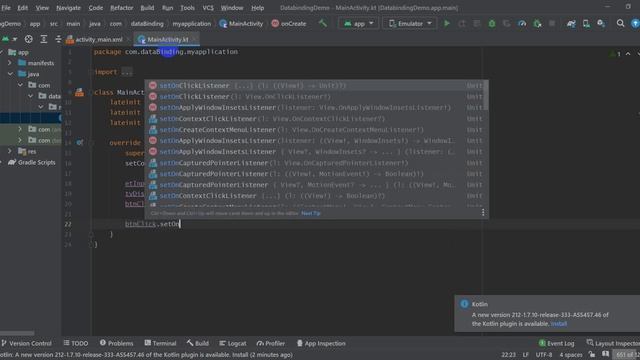This screenshot has height=360, width=640.
Task: Open the Android project view dropdown
Action: (x=9, y=39)
